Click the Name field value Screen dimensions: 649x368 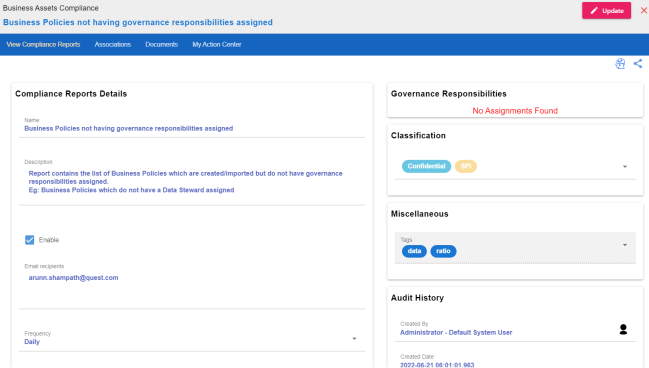coord(129,129)
